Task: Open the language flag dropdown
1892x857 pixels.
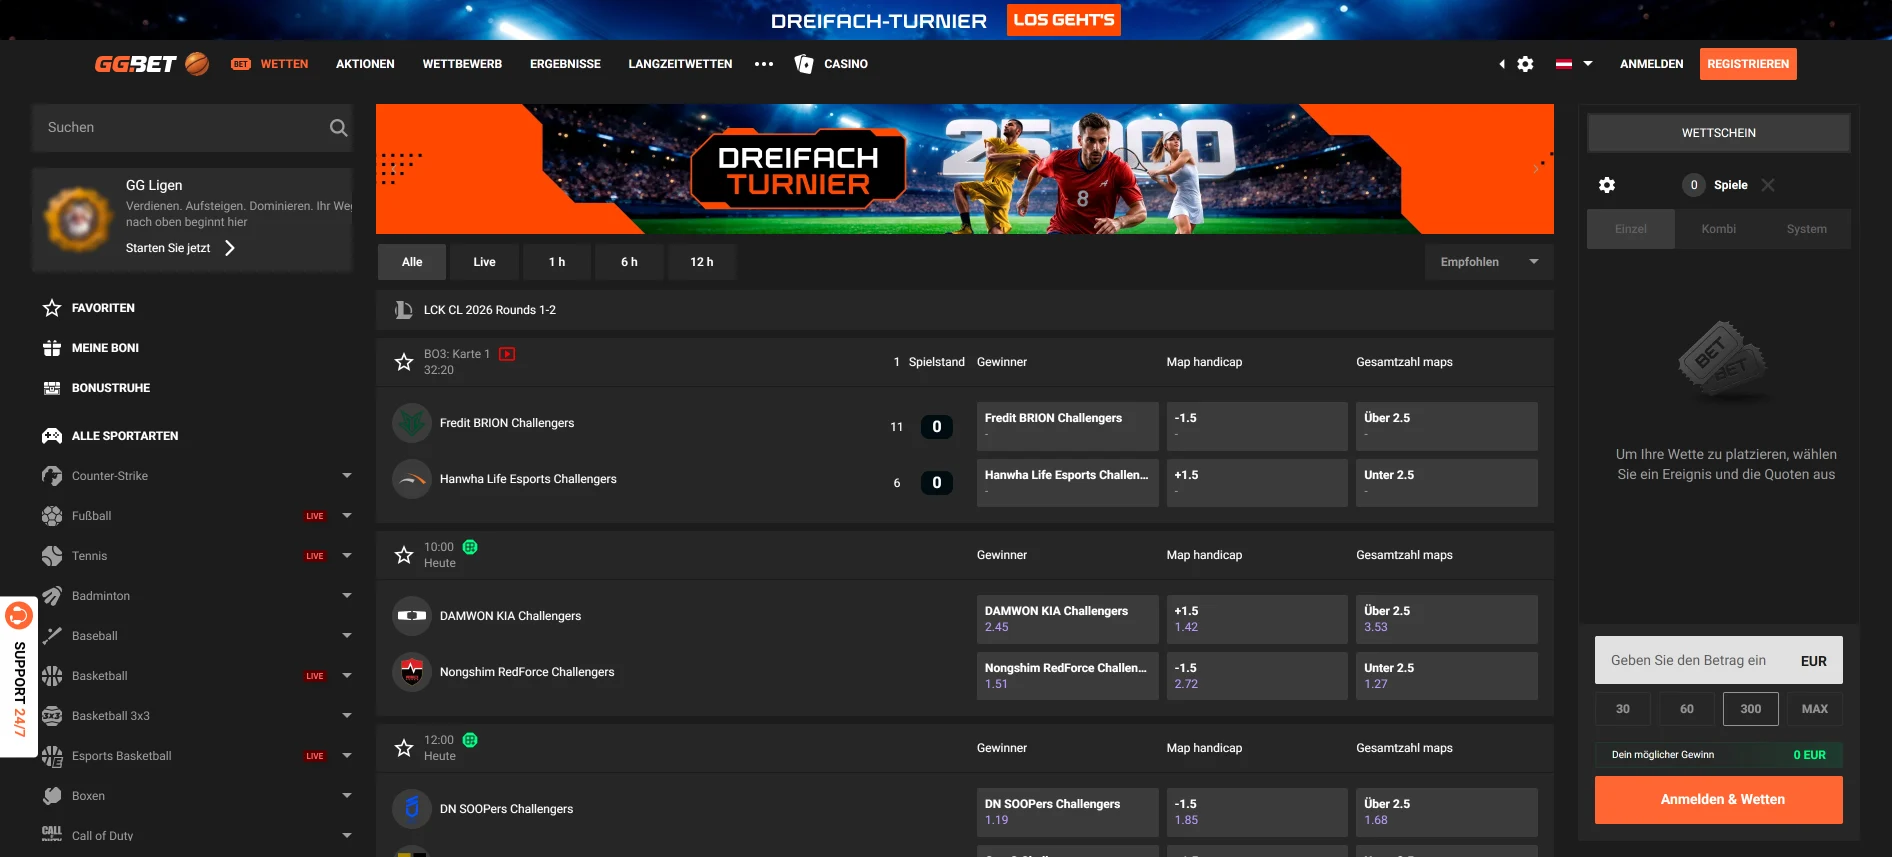Action: pyautogui.click(x=1574, y=64)
